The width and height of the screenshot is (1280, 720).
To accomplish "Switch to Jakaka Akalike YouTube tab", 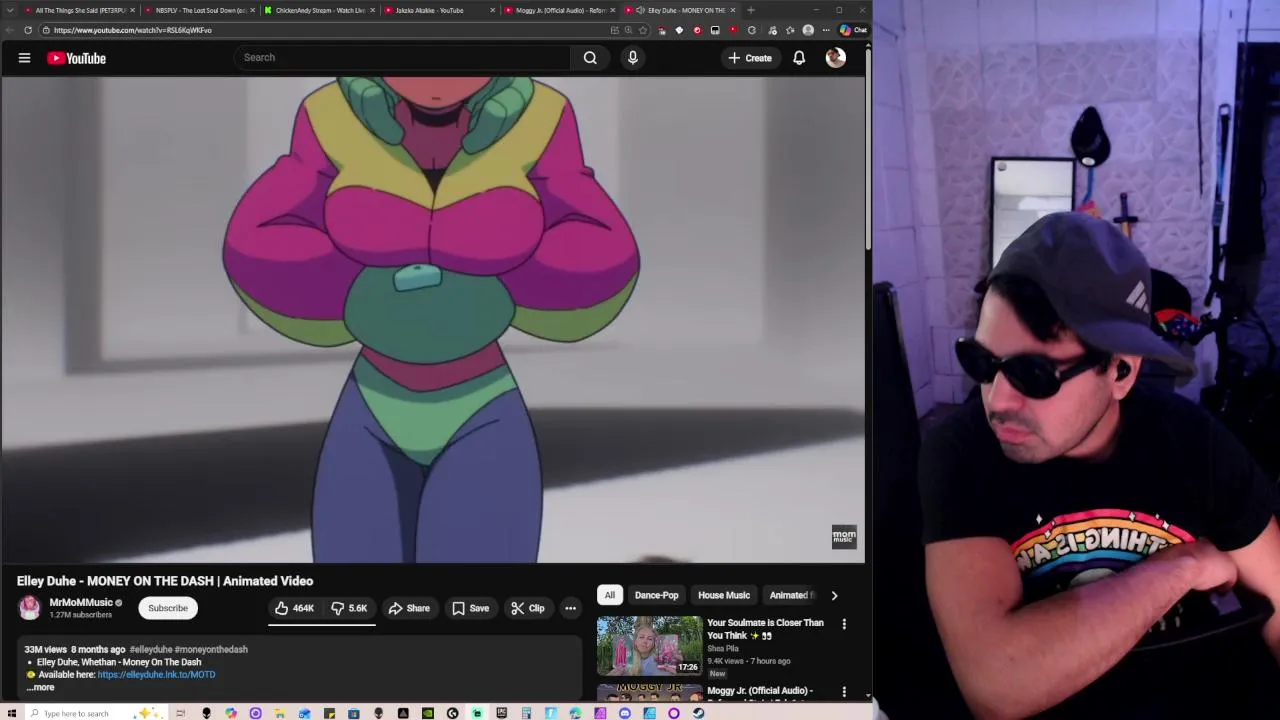I will coord(440,10).
